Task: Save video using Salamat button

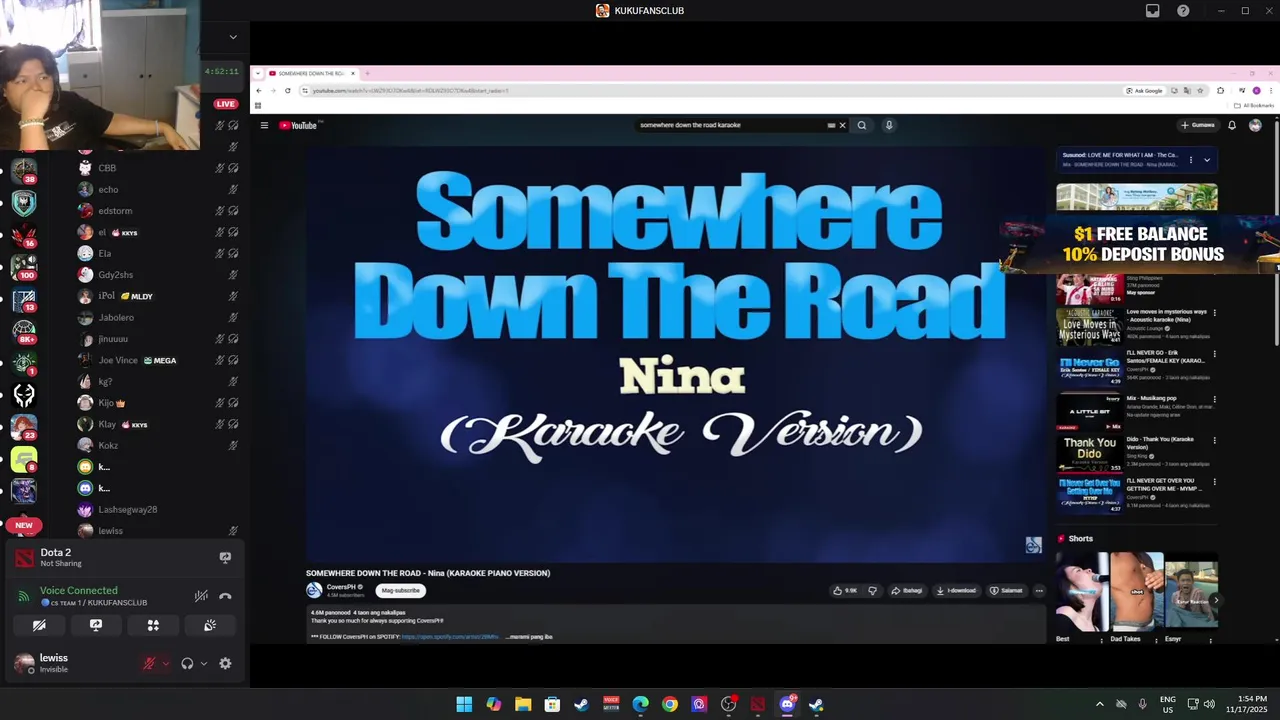Action: 1006,590
